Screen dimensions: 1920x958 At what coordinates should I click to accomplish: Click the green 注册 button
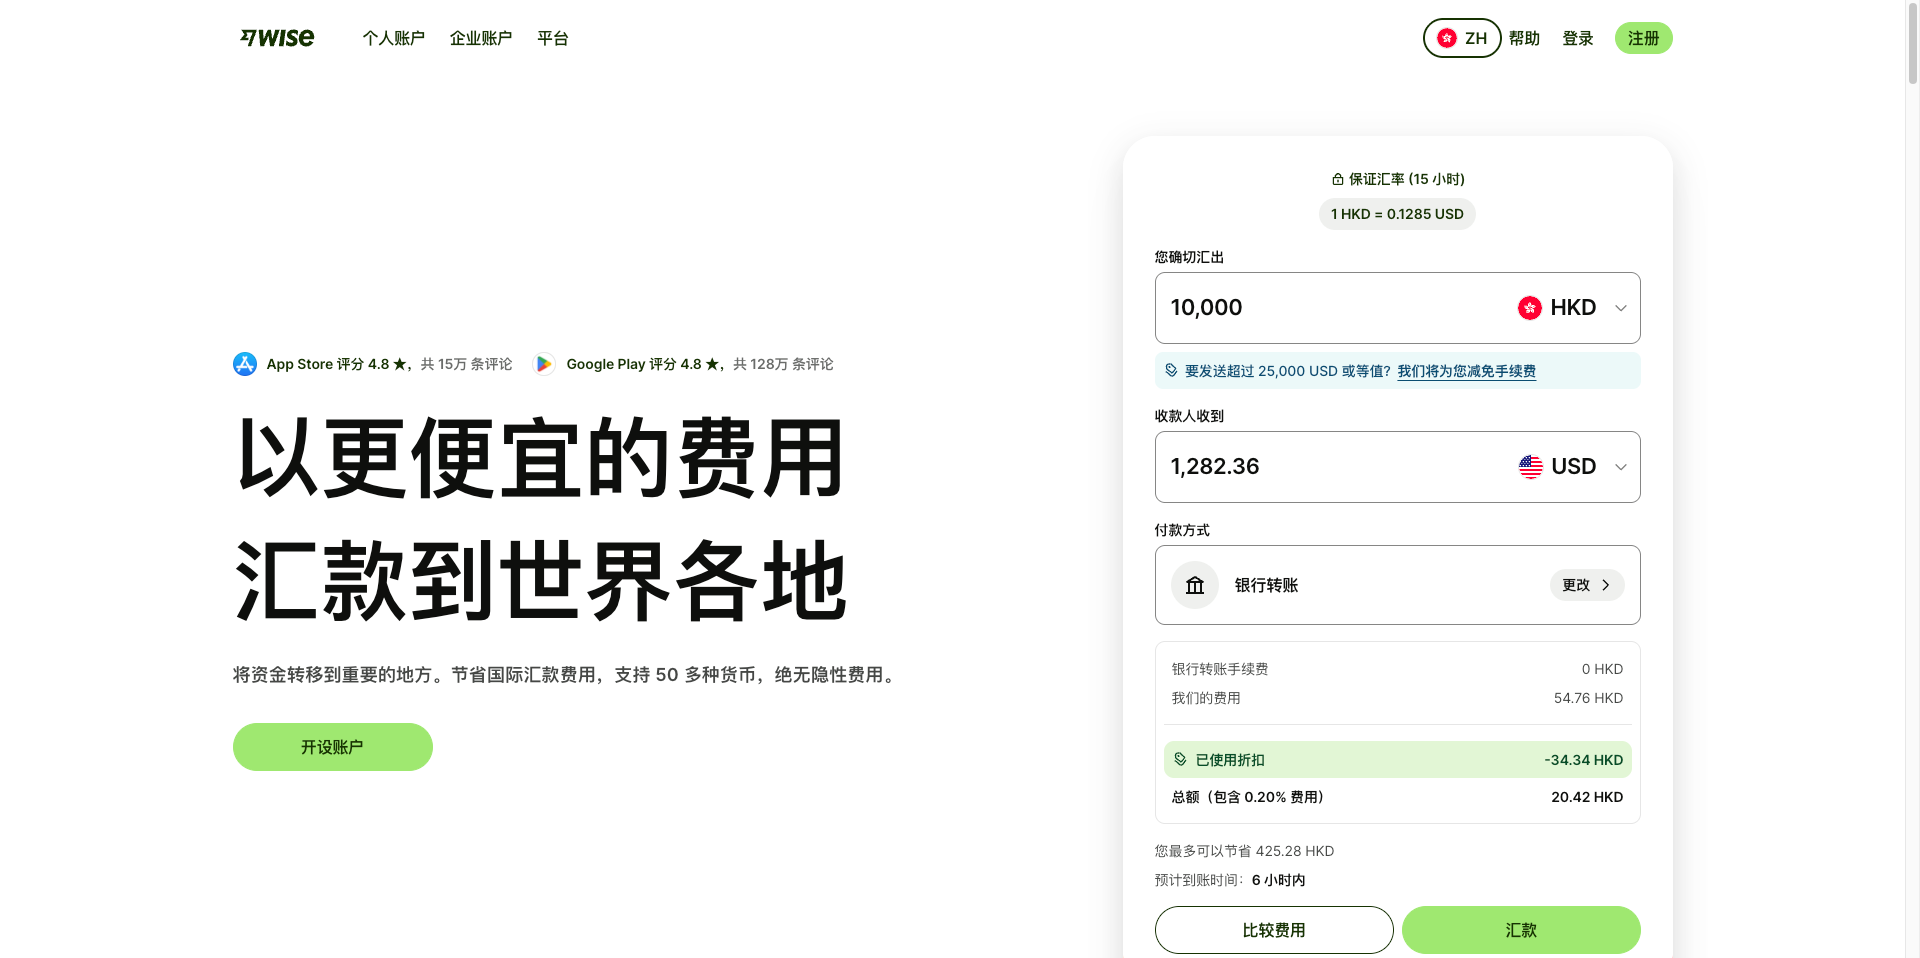(x=1642, y=38)
